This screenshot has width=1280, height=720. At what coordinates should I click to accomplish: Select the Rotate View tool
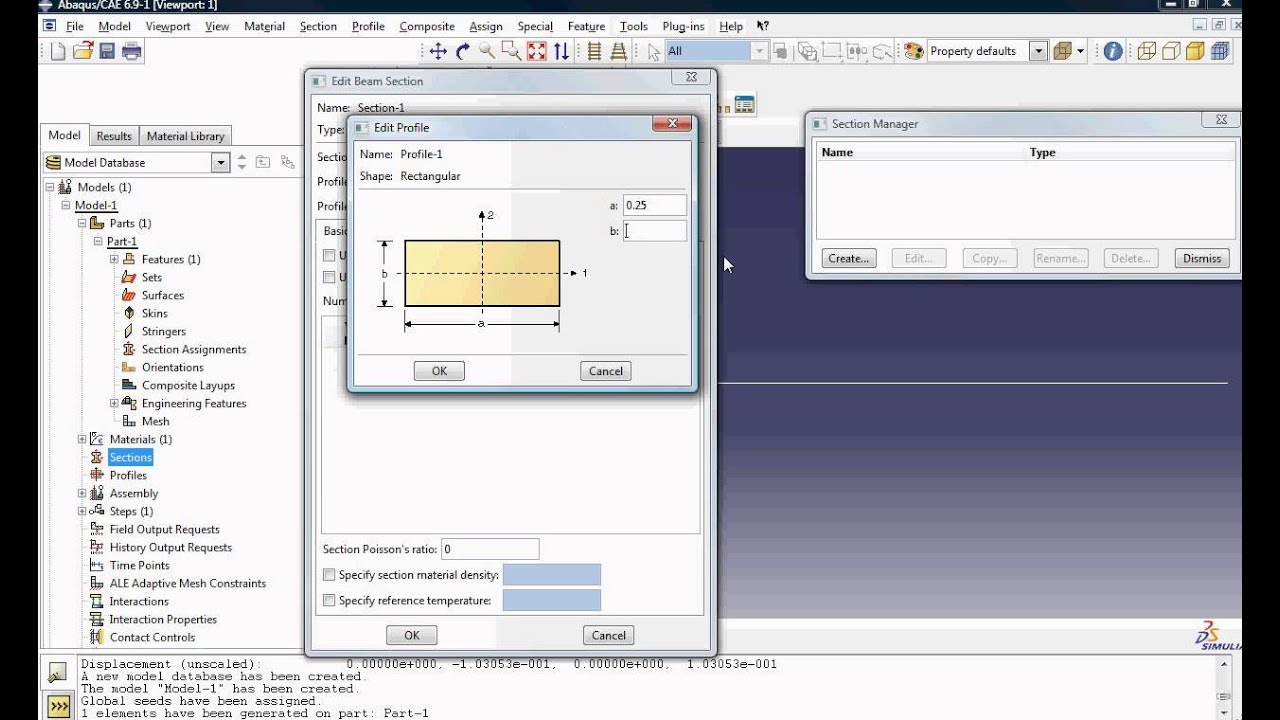point(463,51)
